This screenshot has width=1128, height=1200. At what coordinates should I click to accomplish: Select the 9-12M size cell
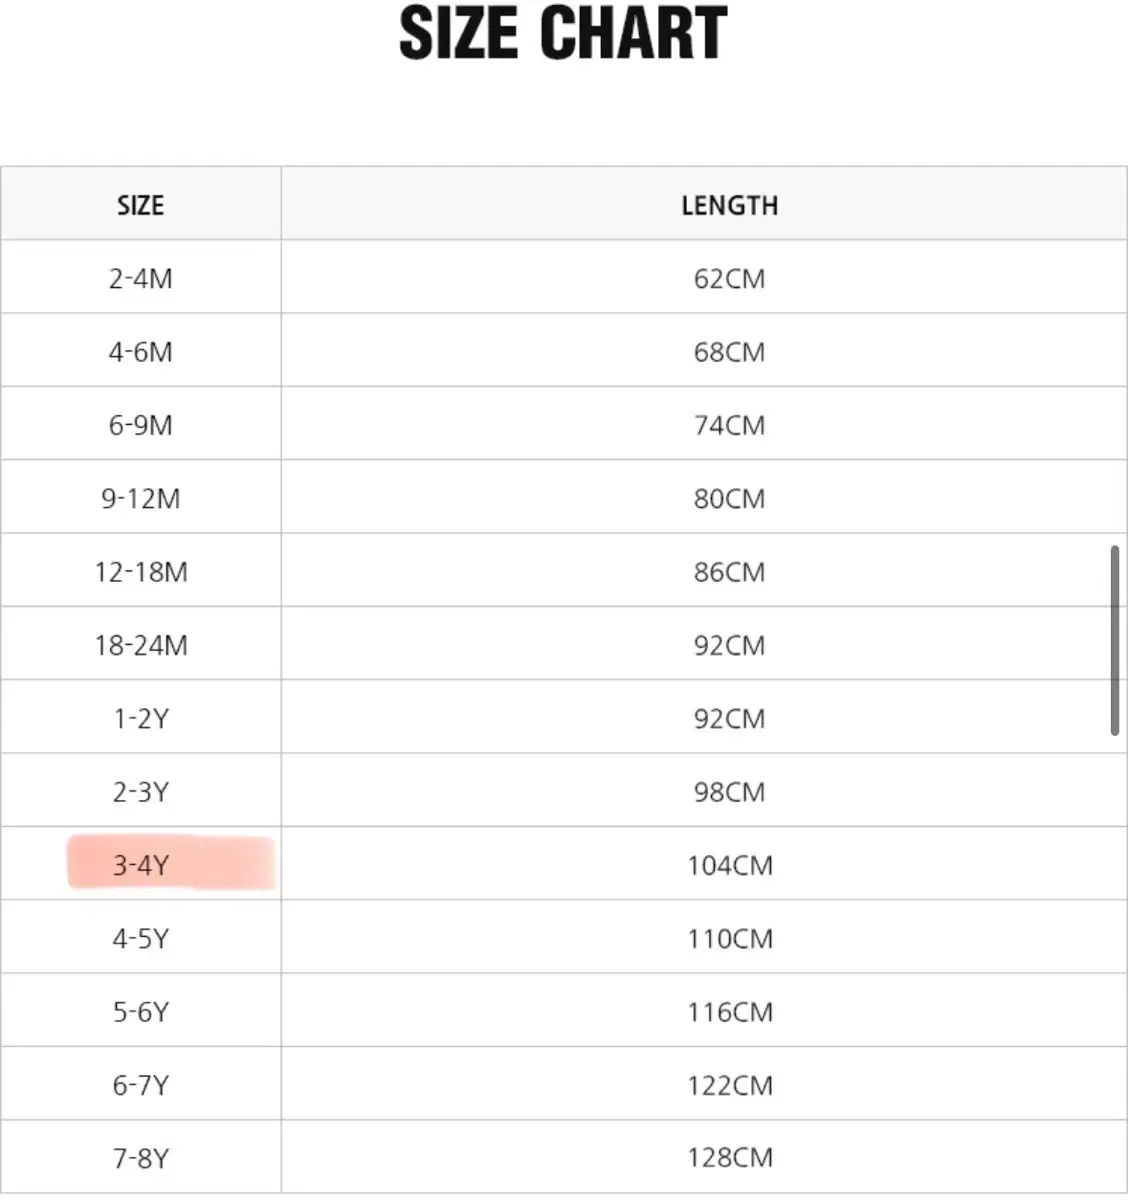pos(141,498)
